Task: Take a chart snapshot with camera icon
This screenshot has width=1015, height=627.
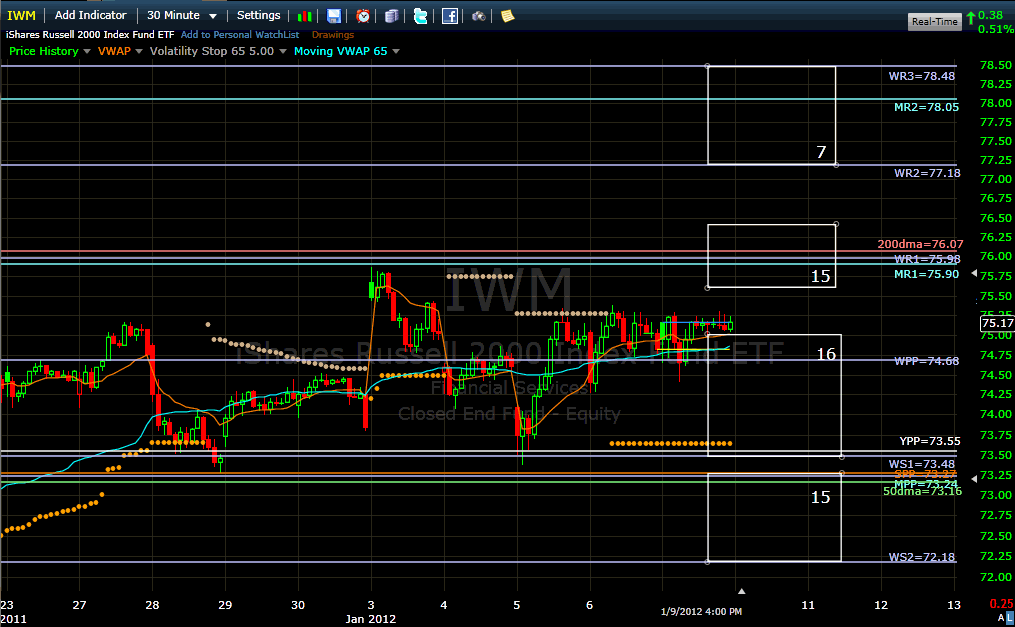Action: [478, 16]
